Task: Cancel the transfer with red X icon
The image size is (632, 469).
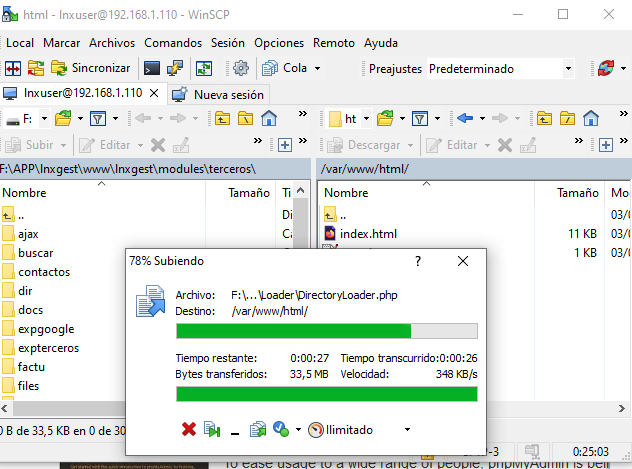Action: (189, 430)
